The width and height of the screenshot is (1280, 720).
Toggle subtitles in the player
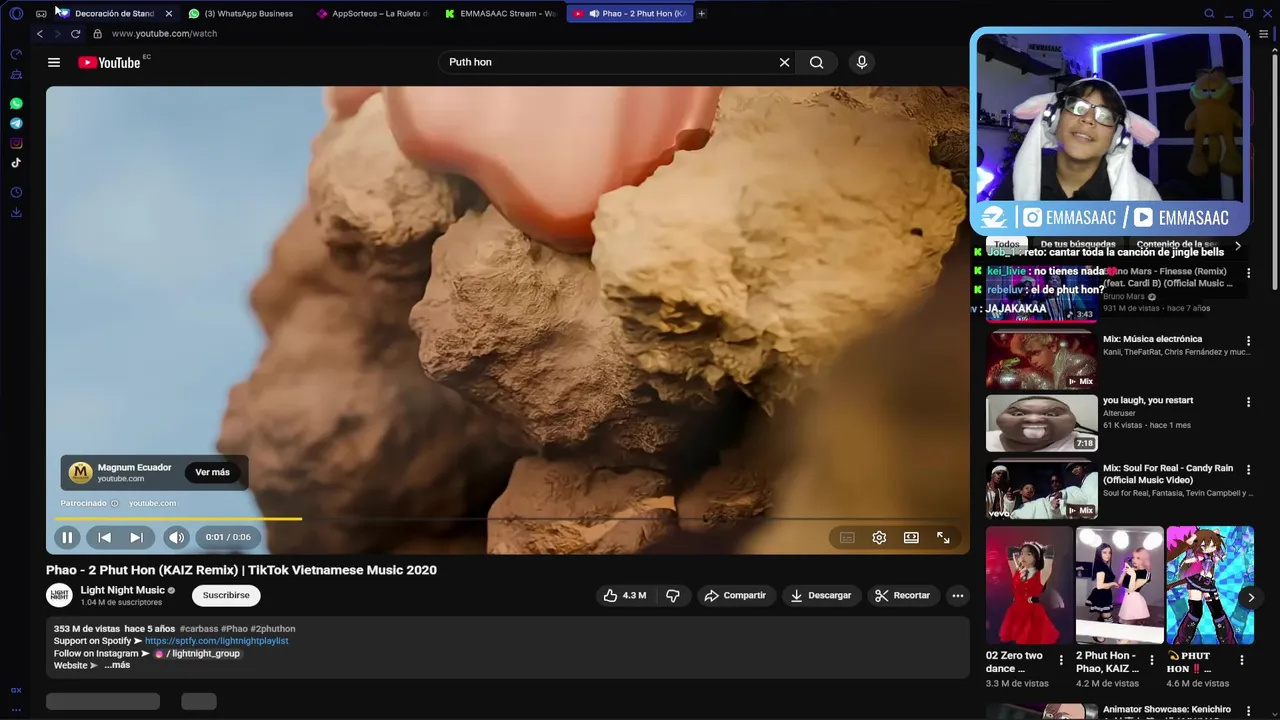[847, 537]
